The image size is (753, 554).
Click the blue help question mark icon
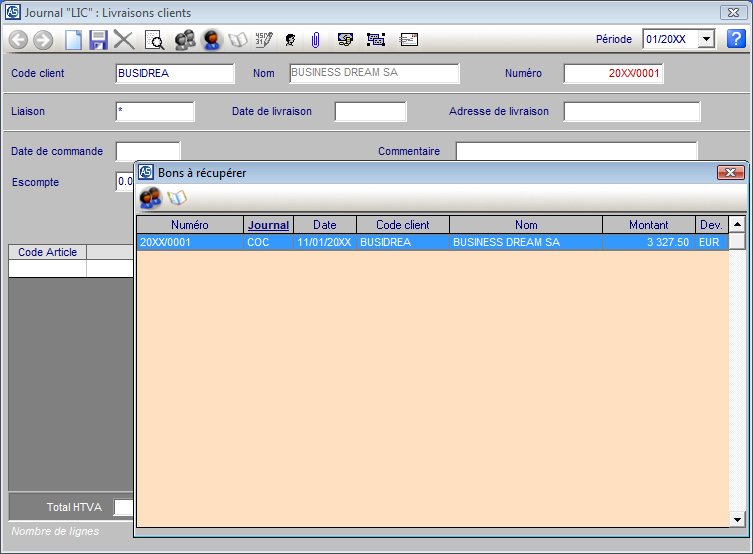pyautogui.click(x=736, y=39)
